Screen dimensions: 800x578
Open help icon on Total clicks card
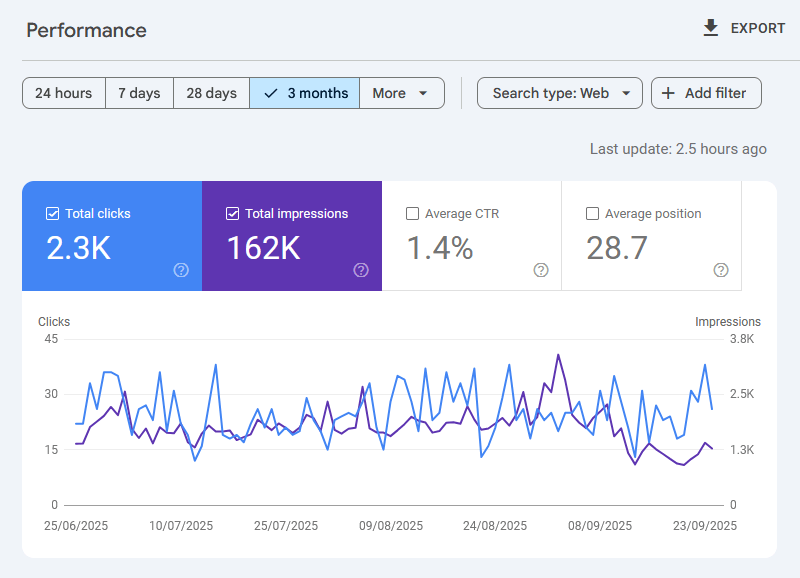[x=181, y=270]
